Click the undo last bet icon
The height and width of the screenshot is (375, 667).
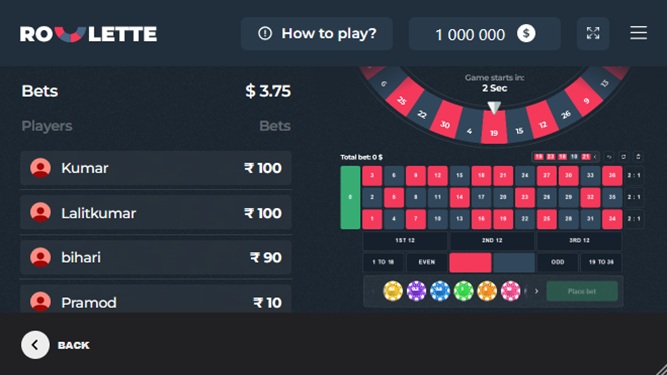(609, 157)
